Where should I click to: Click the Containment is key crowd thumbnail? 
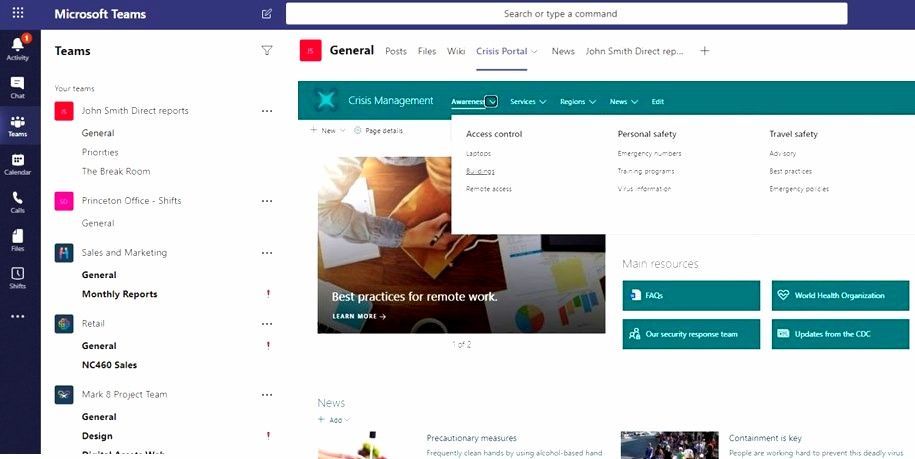[x=669, y=445]
